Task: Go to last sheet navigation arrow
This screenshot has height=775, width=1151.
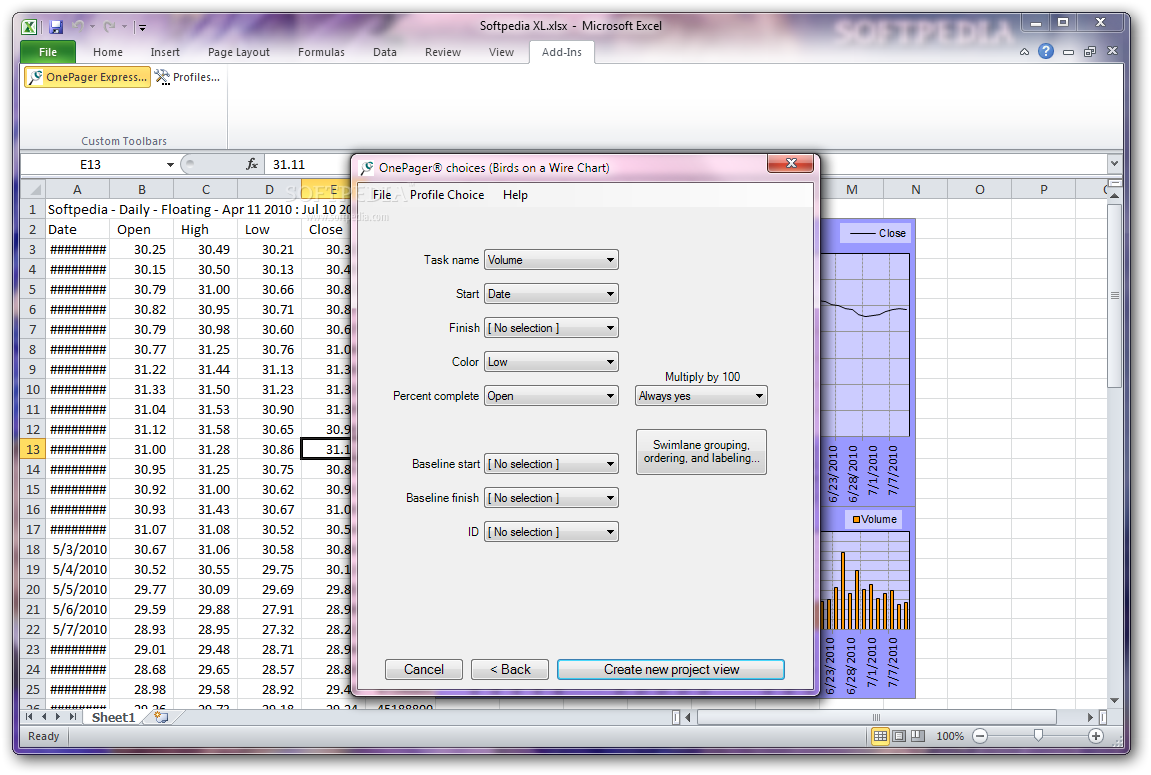Action: click(73, 717)
